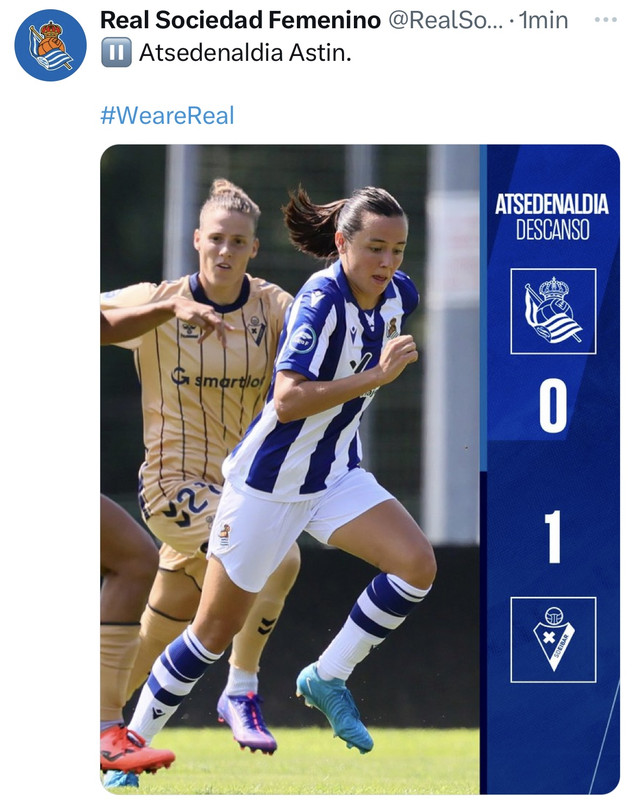Click the SD Eibar crest in scoreboard
Screen dimensions: 635x800
pos(553,639)
